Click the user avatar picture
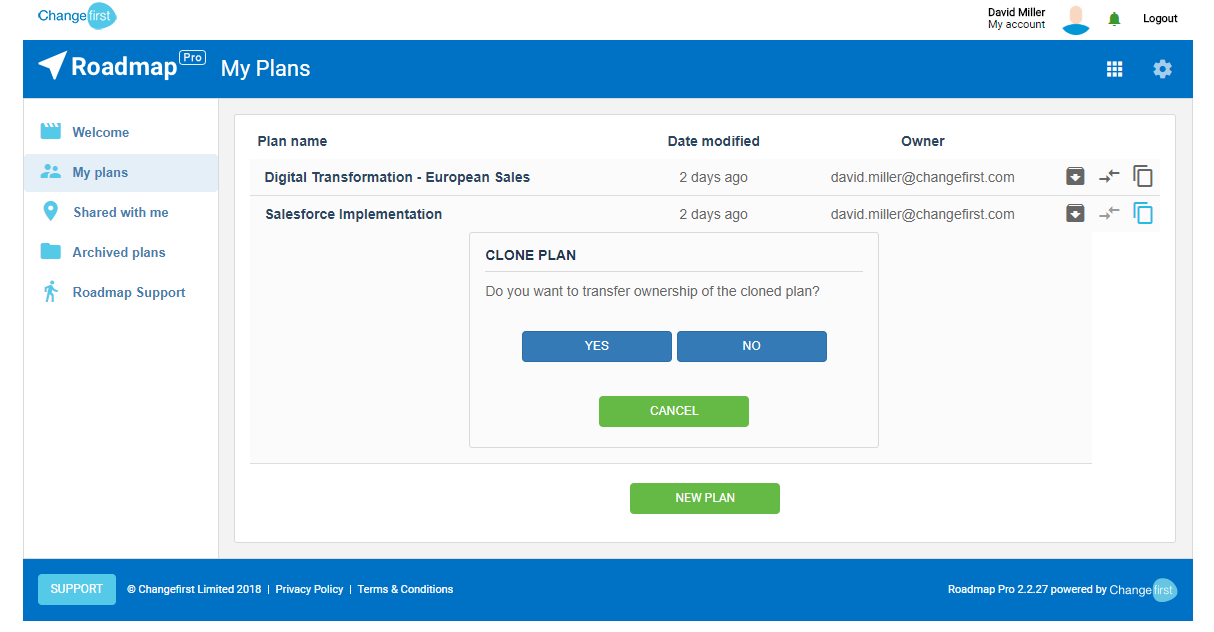The width and height of the screenshot is (1214, 632). click(x=1076, y=19)
